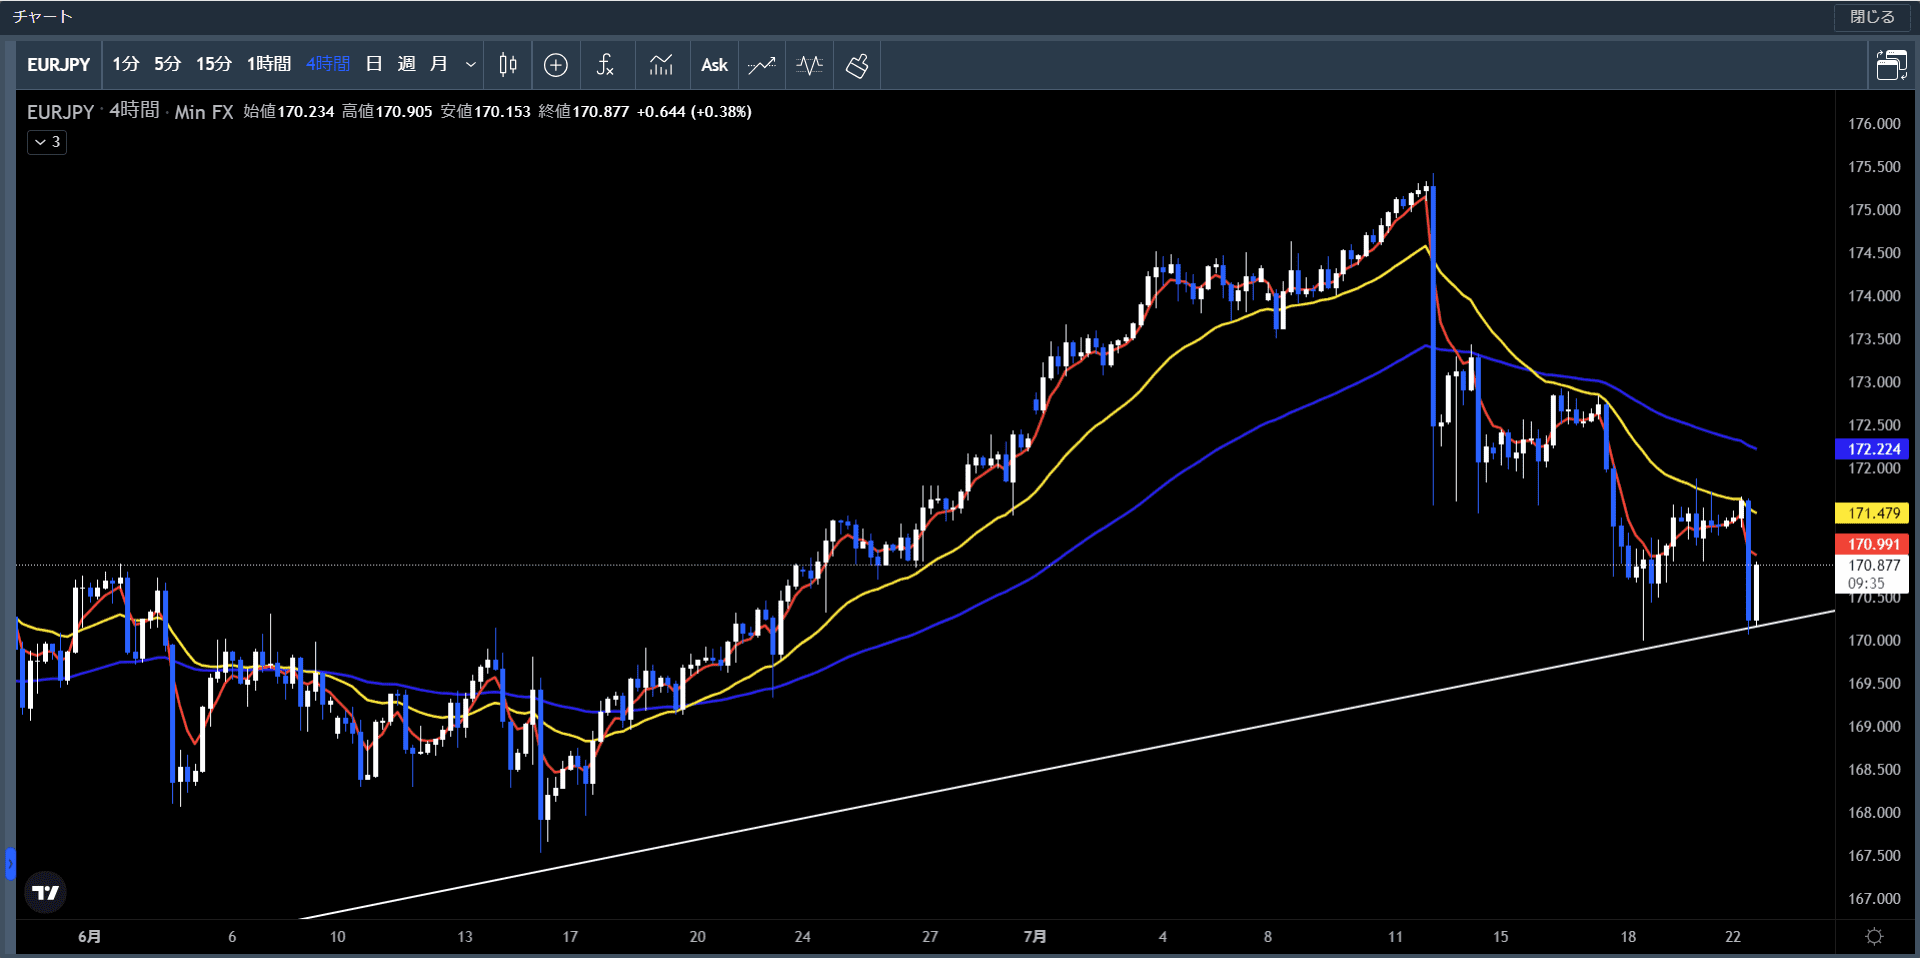The width and height of the screenshot is (1920, 958).
Task: Click the 高値170.905 high value
Action: pos(387,111)
